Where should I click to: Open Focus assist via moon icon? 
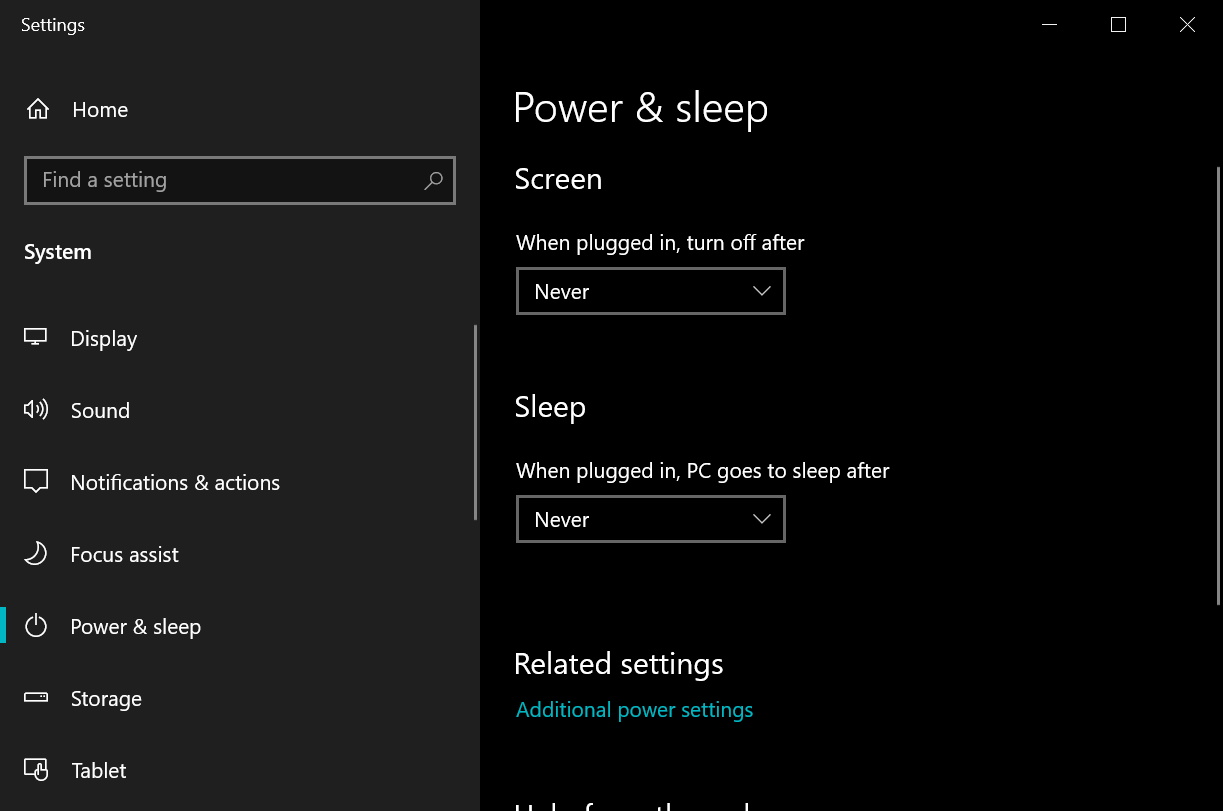pyautogui.click(x=36, y=554)
